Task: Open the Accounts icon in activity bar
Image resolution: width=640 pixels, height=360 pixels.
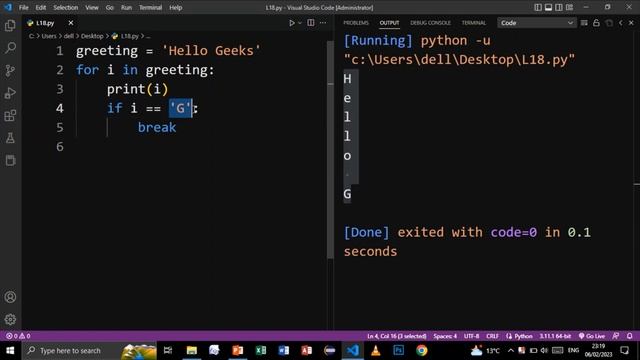Action: (x=10, y=297)
